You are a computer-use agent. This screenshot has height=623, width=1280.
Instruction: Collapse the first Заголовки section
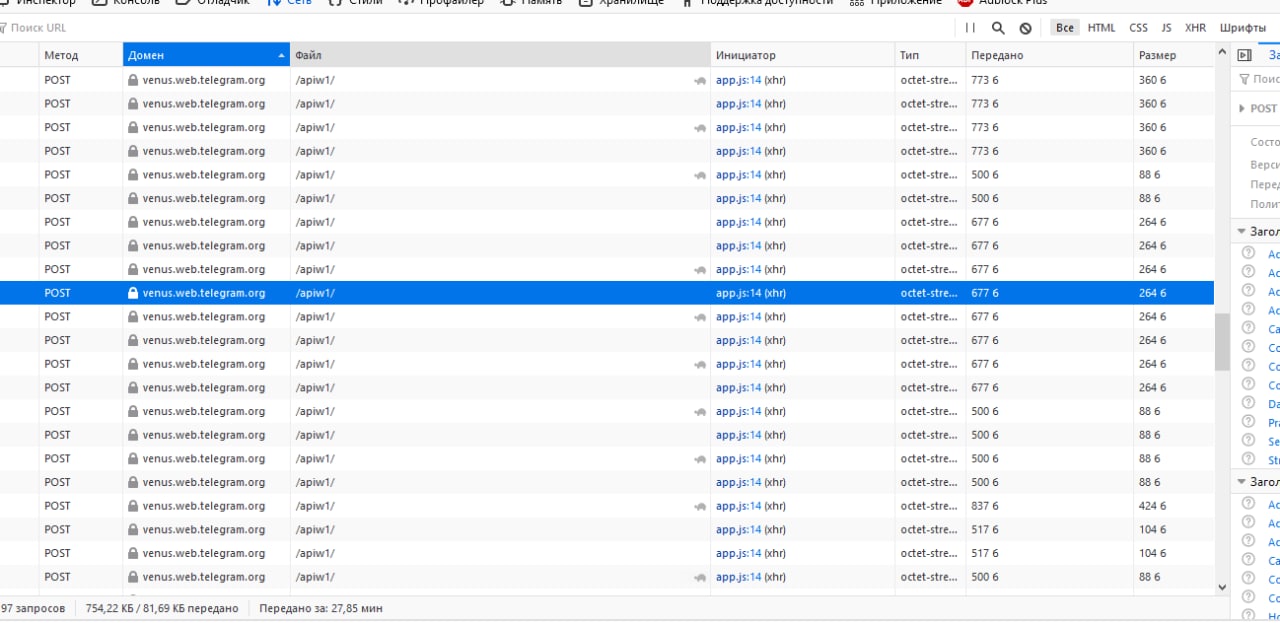click(1242, 231)
